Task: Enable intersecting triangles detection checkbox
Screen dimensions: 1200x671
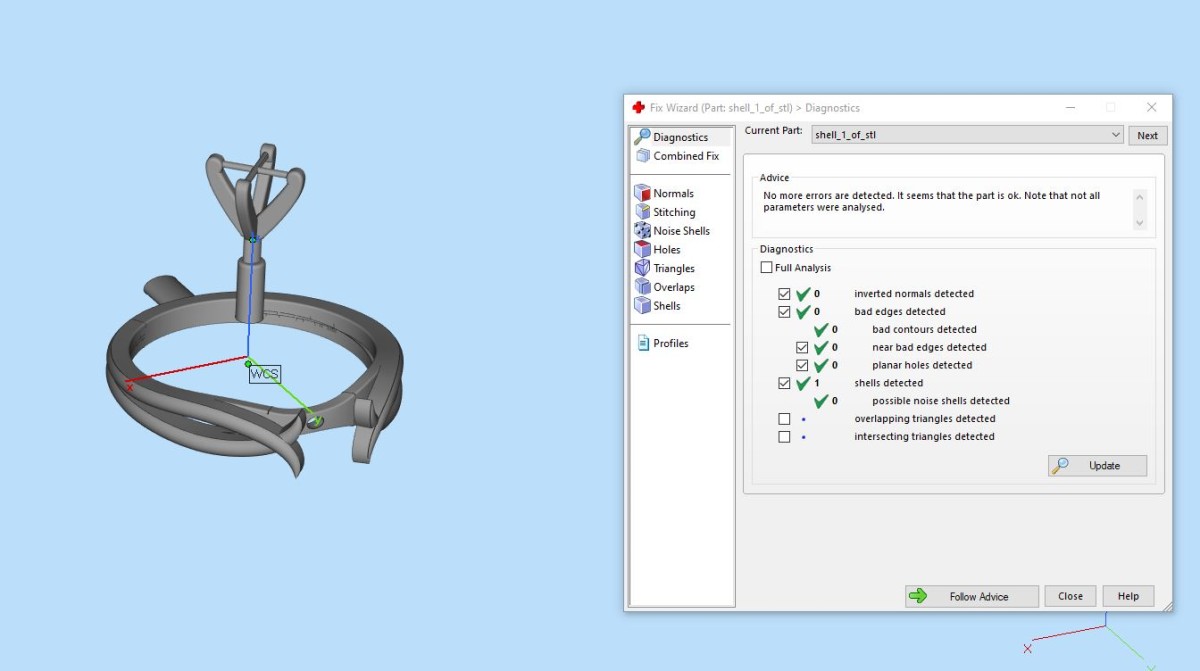Action: 784,437
